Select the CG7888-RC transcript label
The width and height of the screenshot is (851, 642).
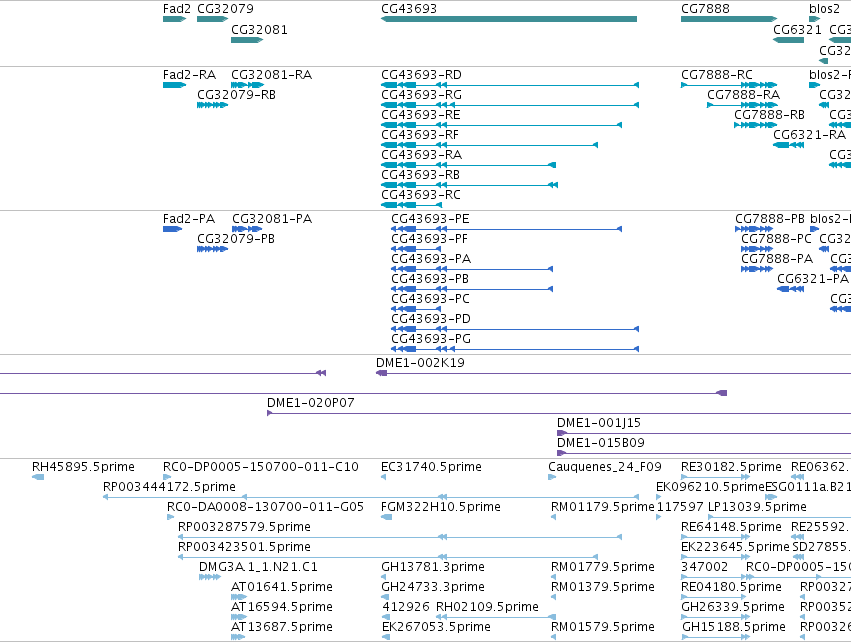pos(717,75)
